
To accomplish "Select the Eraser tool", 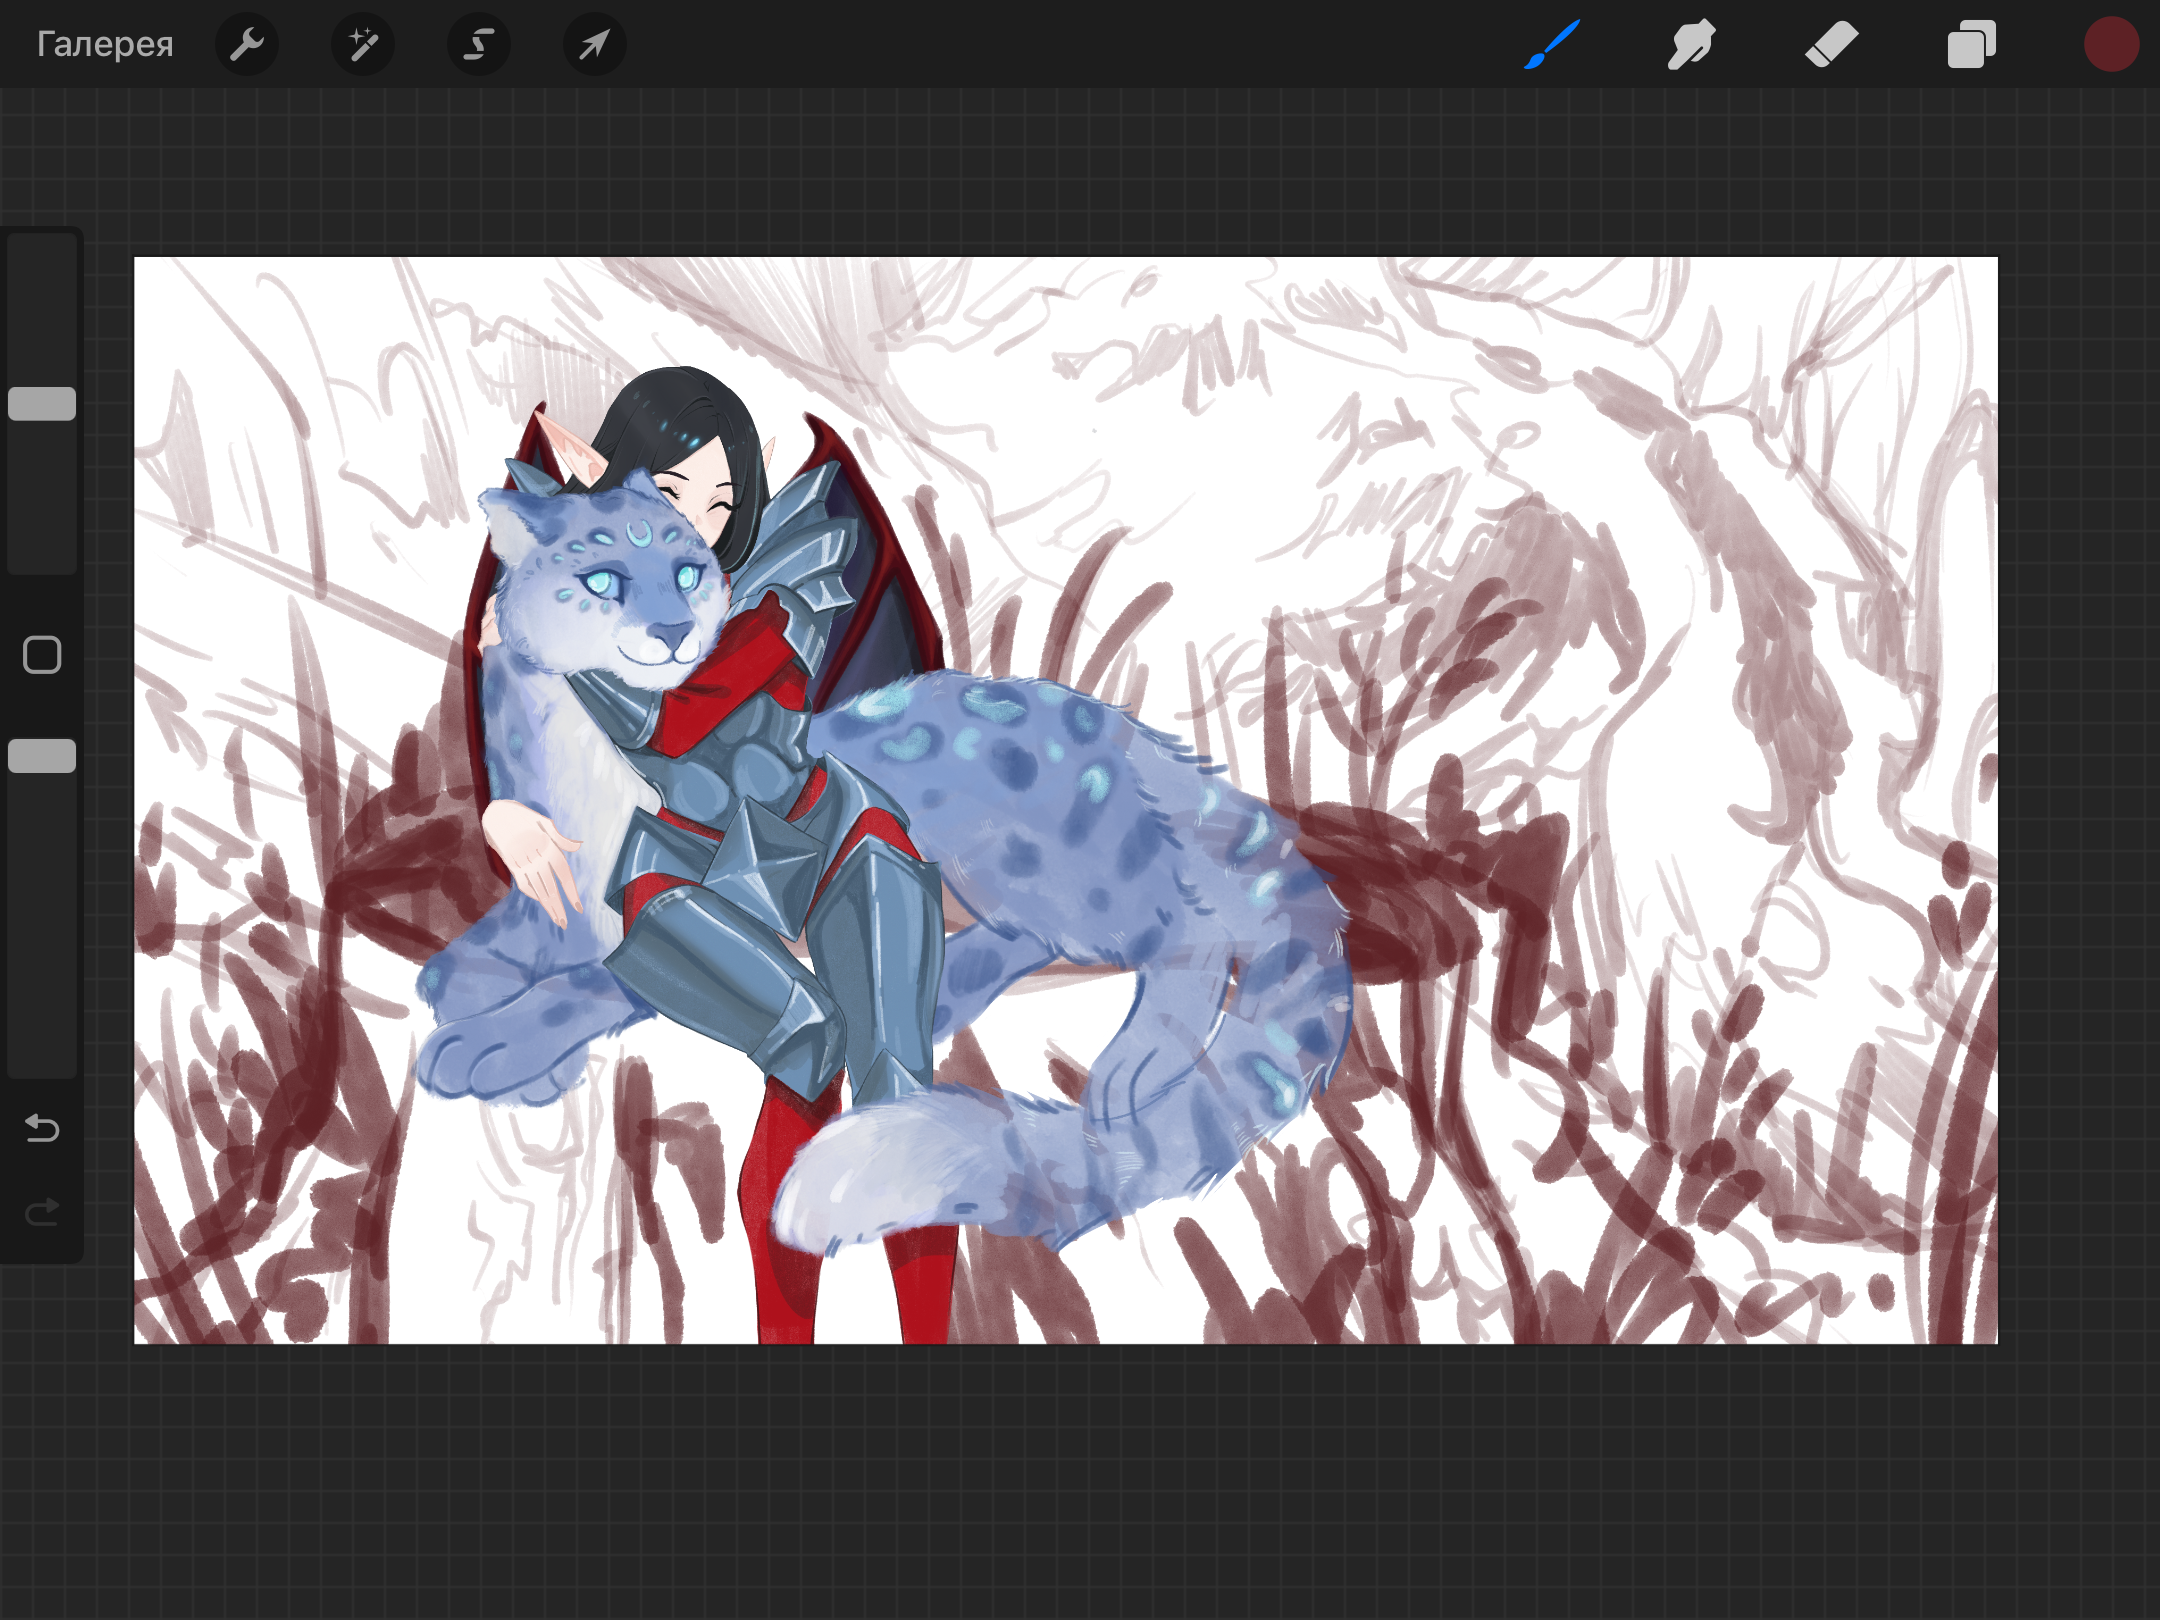I will [1831, 44].
